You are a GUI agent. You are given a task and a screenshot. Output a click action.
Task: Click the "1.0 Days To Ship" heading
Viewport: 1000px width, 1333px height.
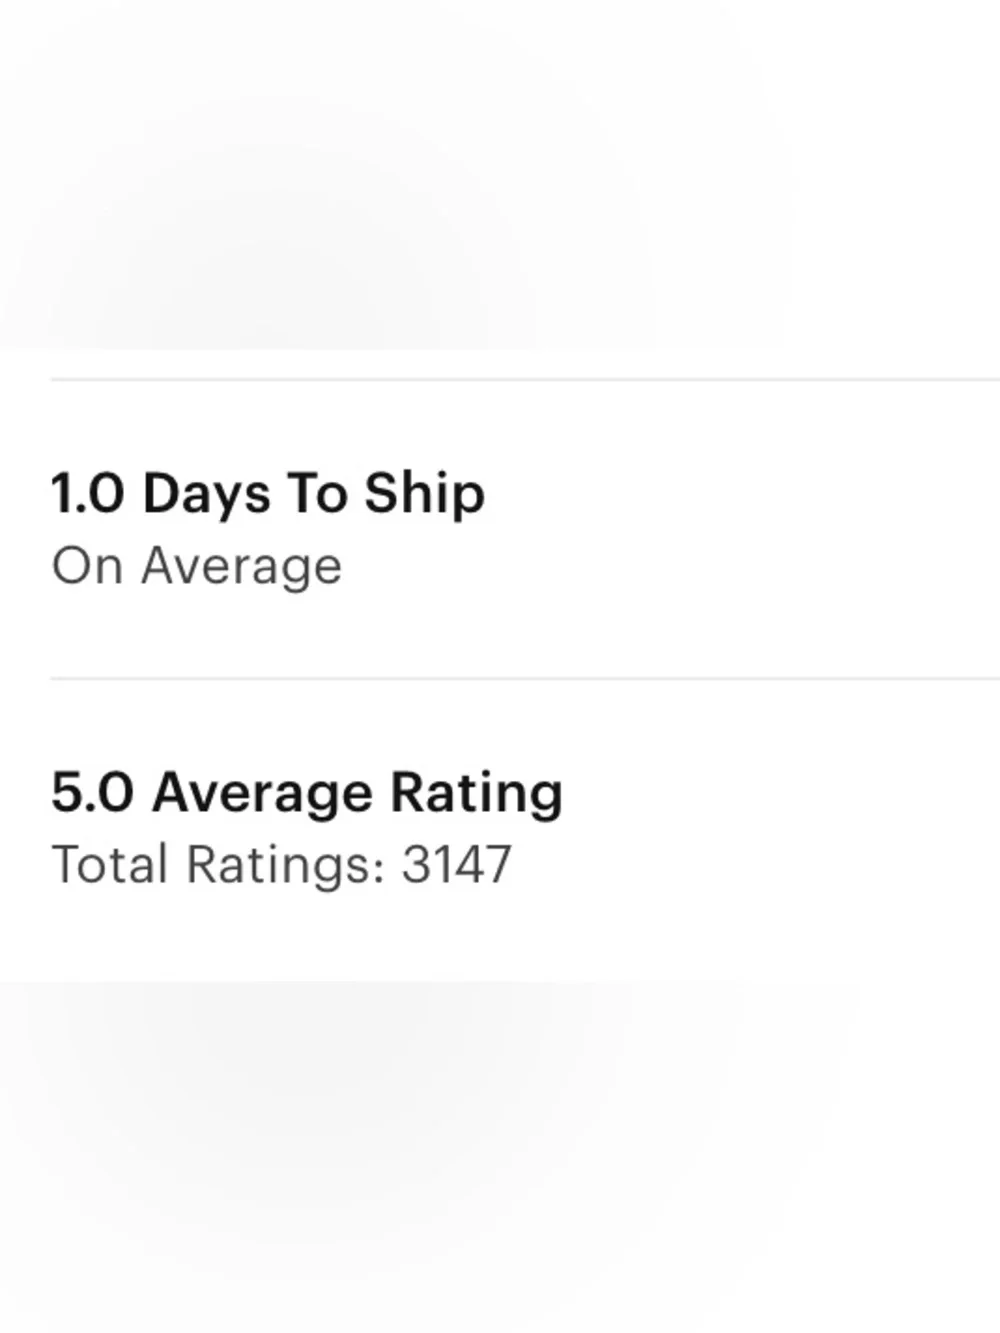coord(268,495)
